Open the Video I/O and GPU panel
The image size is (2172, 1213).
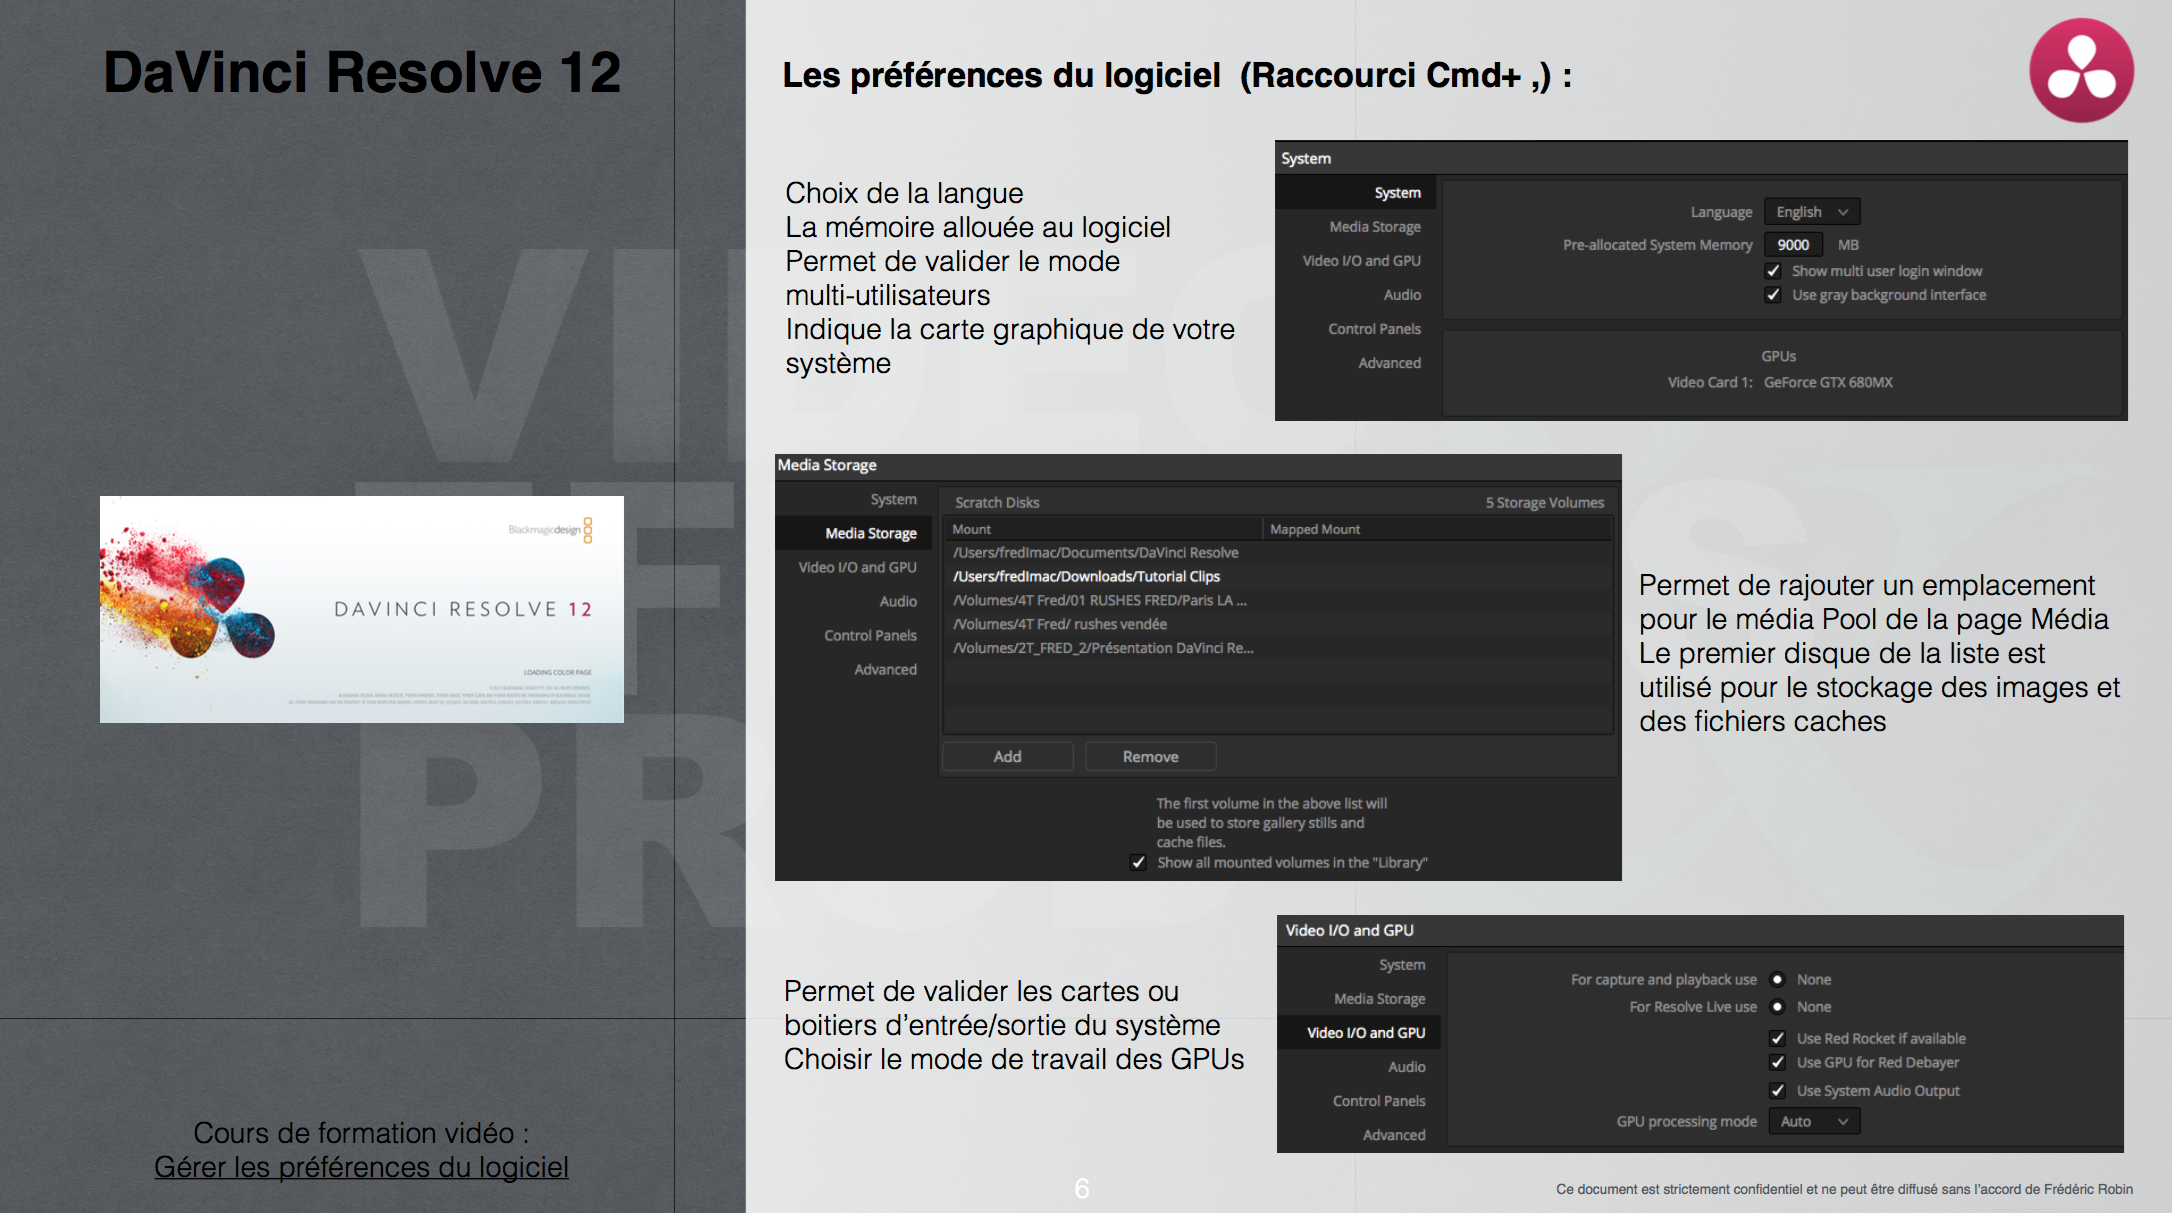[x=1366, y=1032]
